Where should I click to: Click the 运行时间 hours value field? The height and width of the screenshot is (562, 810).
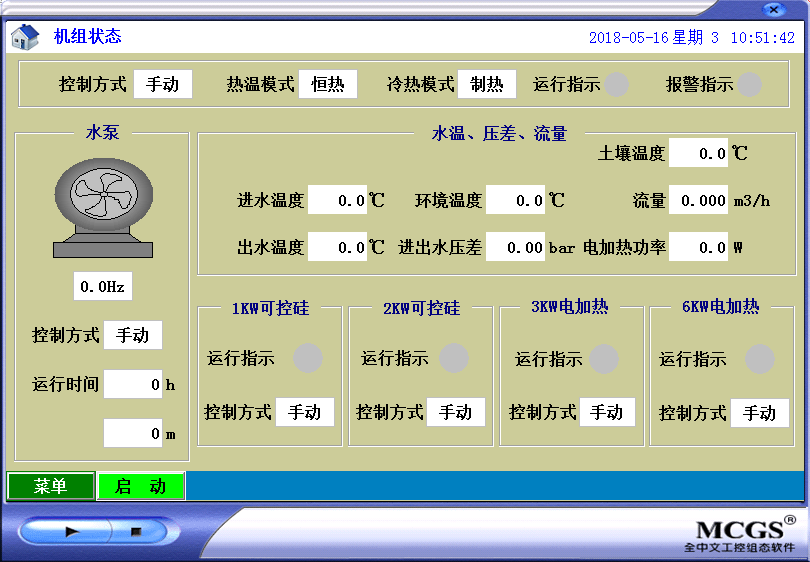pyautogui.click(x=133, y=384)
